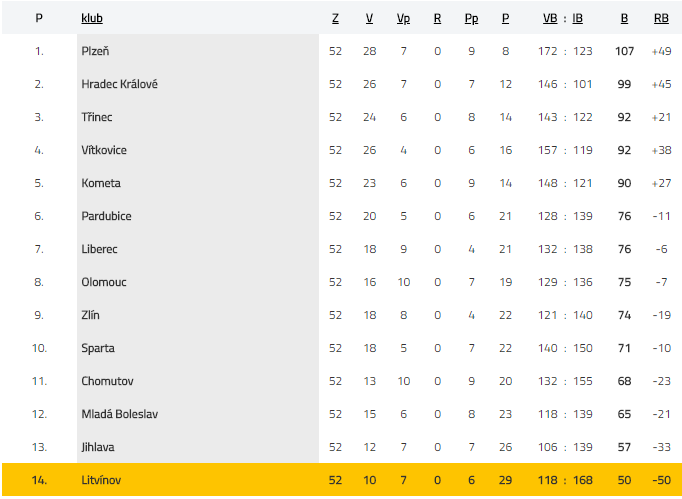682x499 pixels.
Task: Click on Mladá Boleslav team name
Action: [120, 414]
